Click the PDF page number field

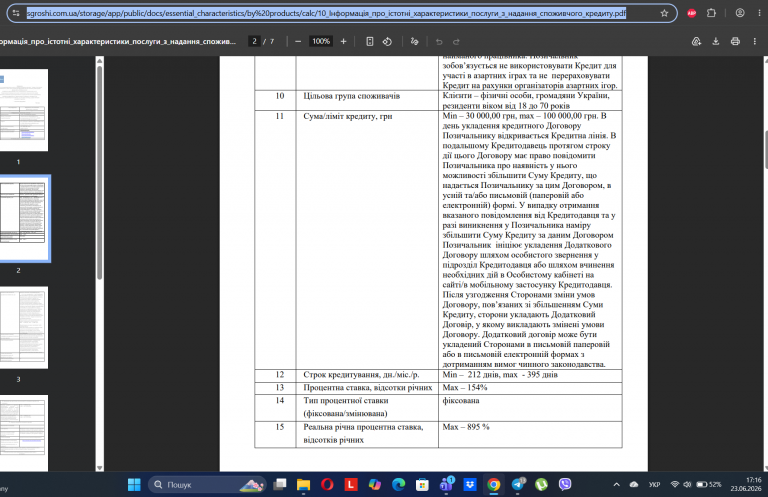pos(254,42)
